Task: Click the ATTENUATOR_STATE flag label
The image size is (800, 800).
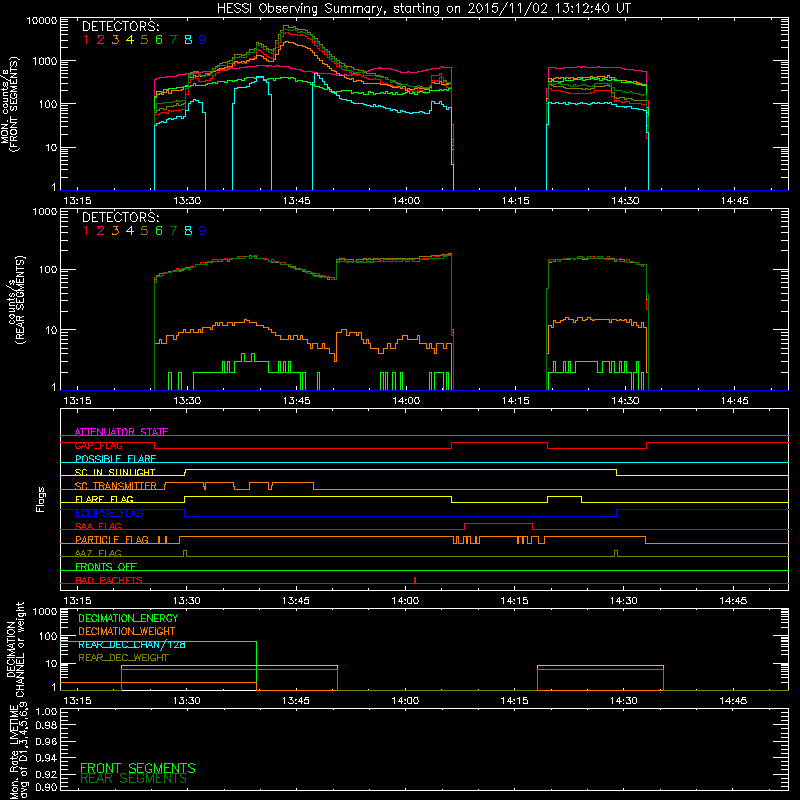Action: click(121, 432)
